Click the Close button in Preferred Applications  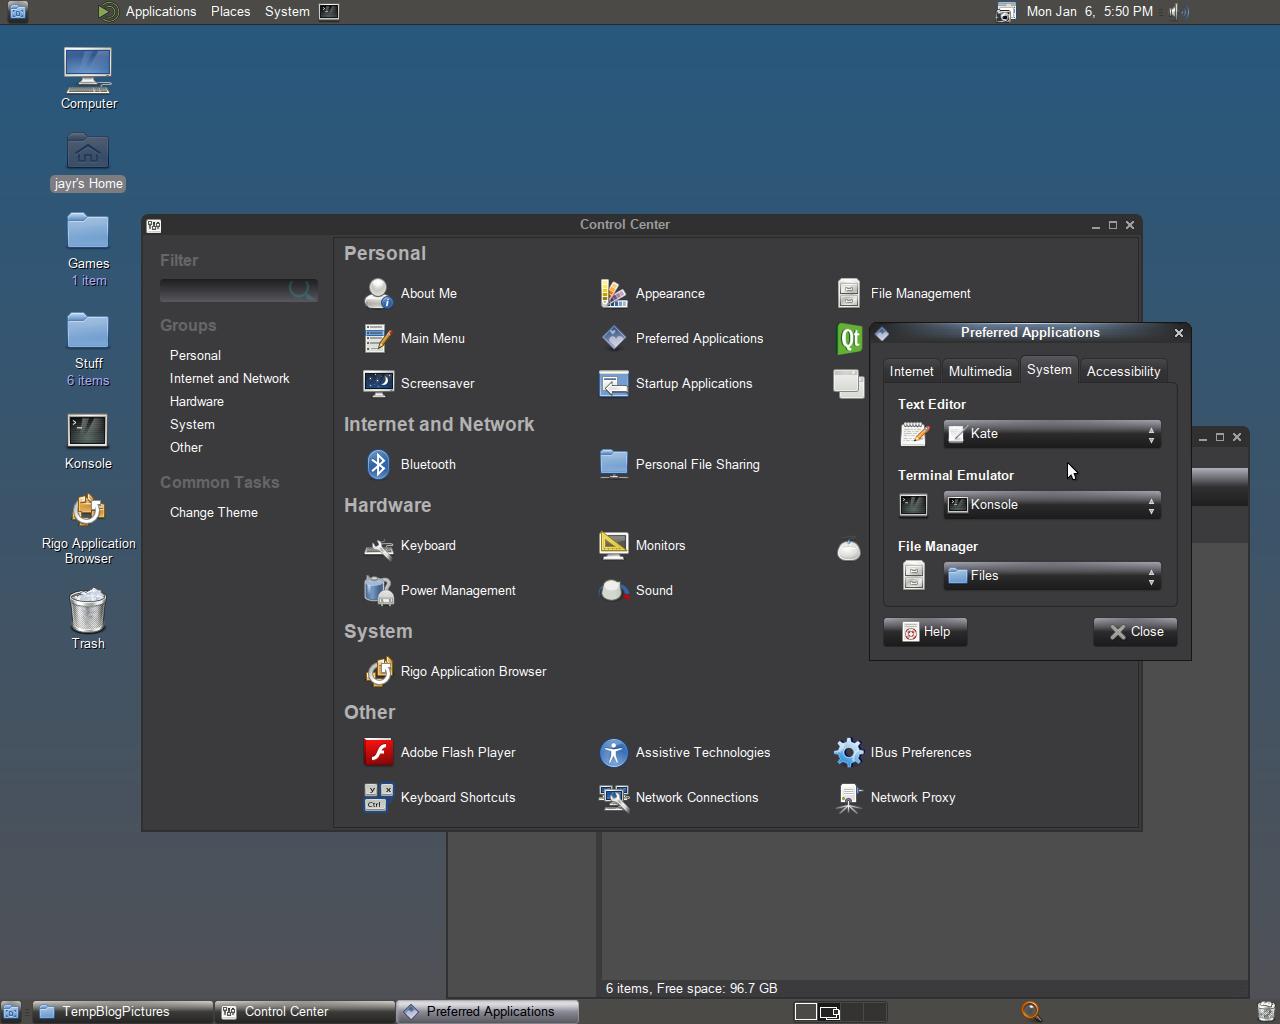pos(1135,632)
